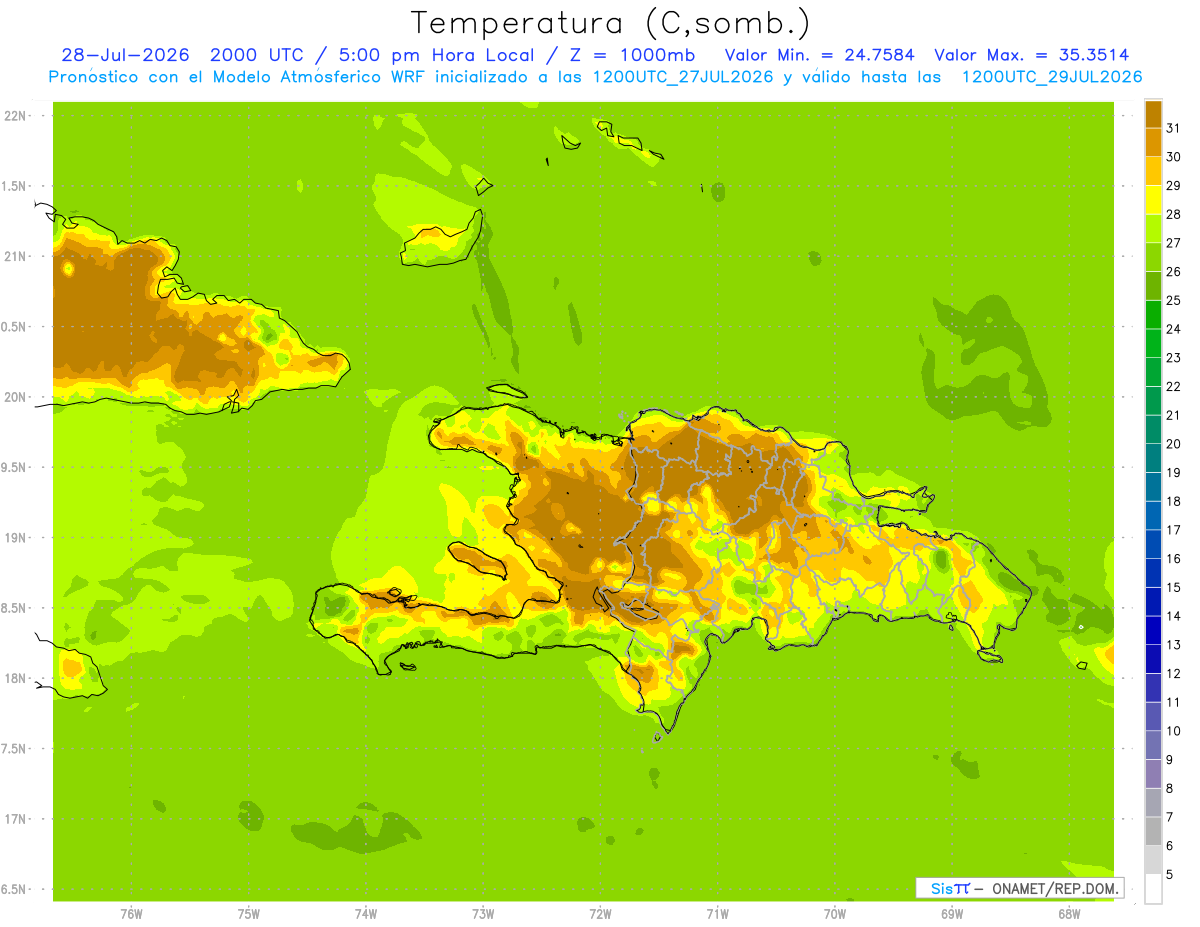Click the '21N' latitude axis label
This screenshot has width=1200, height=927.
point(14,256)
